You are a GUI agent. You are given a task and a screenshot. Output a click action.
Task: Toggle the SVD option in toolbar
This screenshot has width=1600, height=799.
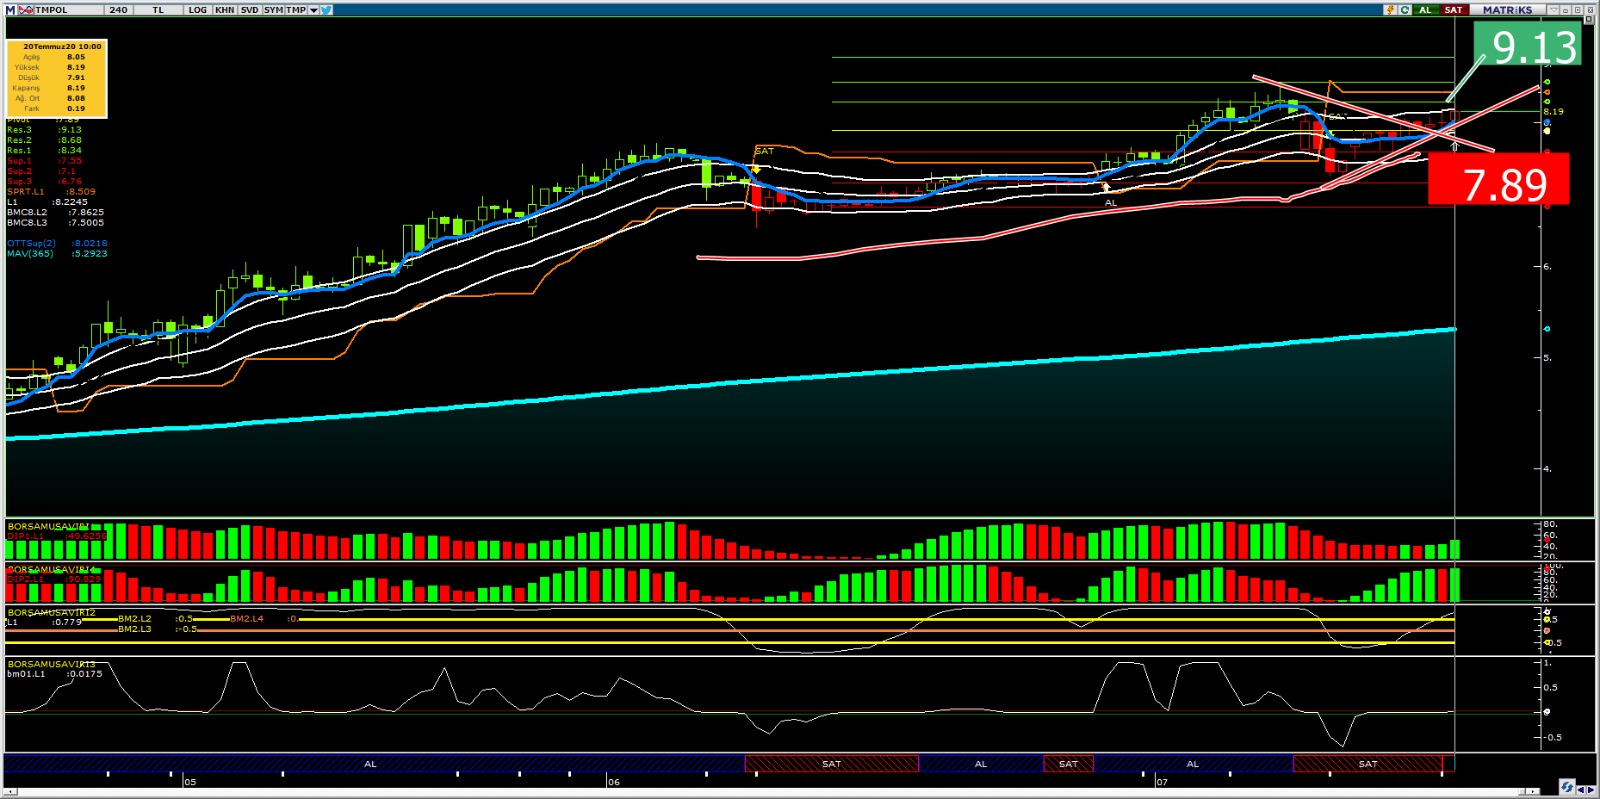point(249,10)
